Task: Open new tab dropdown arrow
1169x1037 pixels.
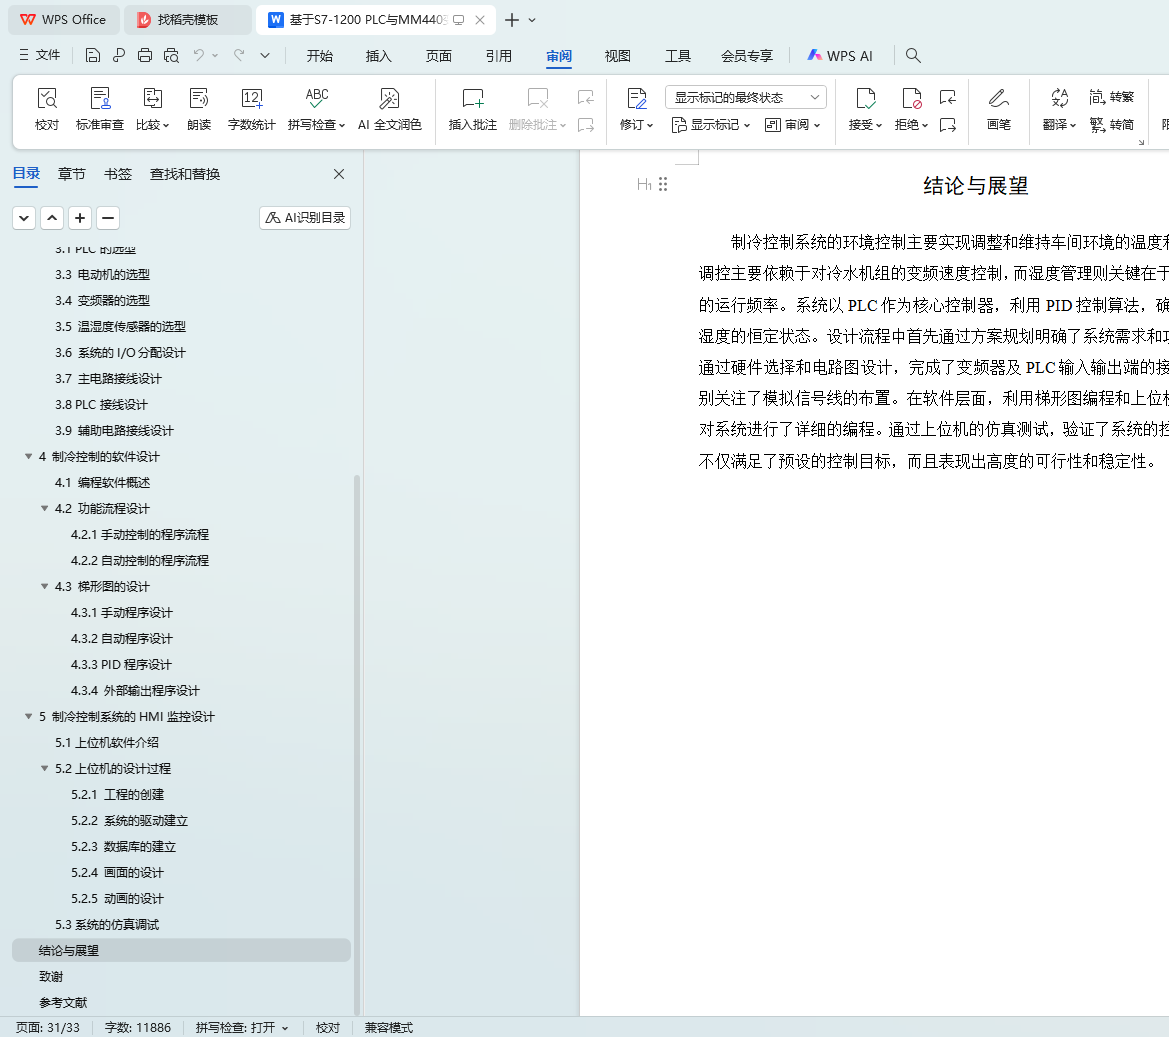Action: pos(532,20)
